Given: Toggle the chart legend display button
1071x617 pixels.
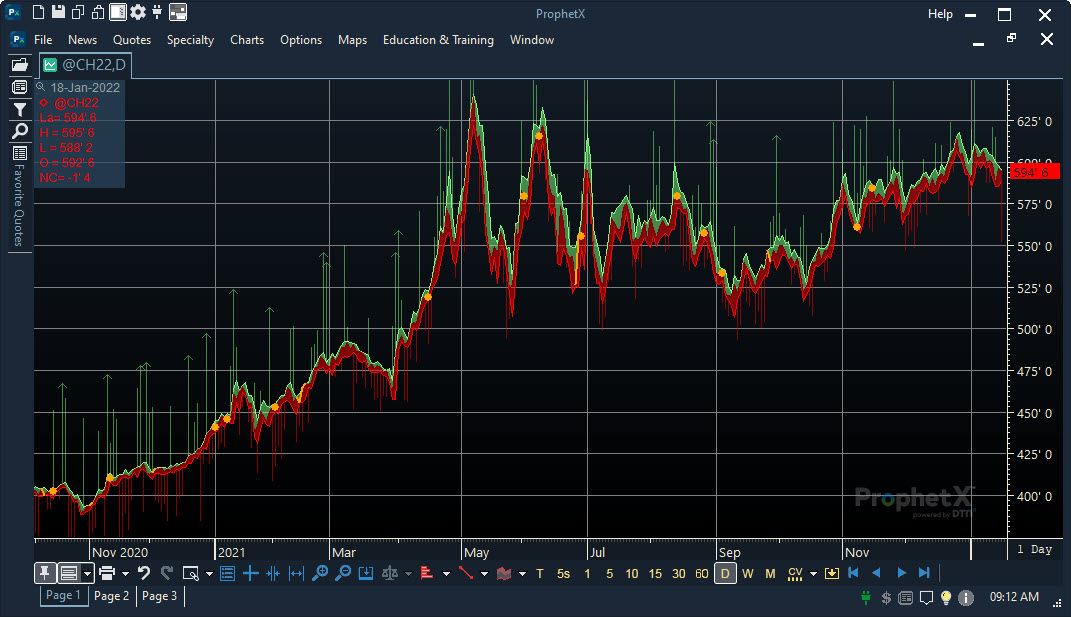Looking at the screenshot, I should click(x=69, y=573).
